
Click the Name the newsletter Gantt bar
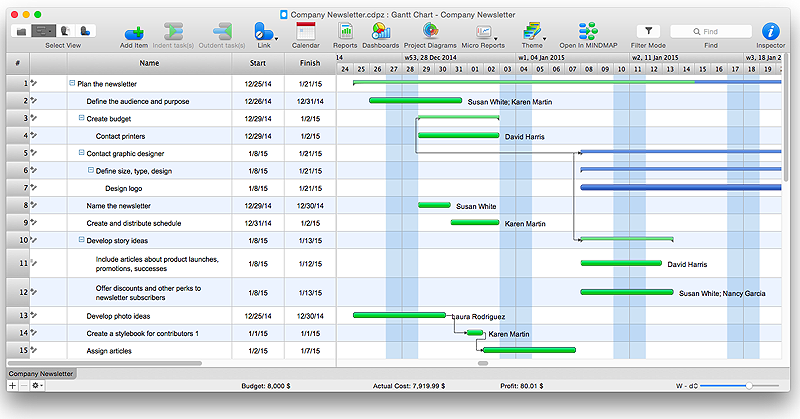434,205
